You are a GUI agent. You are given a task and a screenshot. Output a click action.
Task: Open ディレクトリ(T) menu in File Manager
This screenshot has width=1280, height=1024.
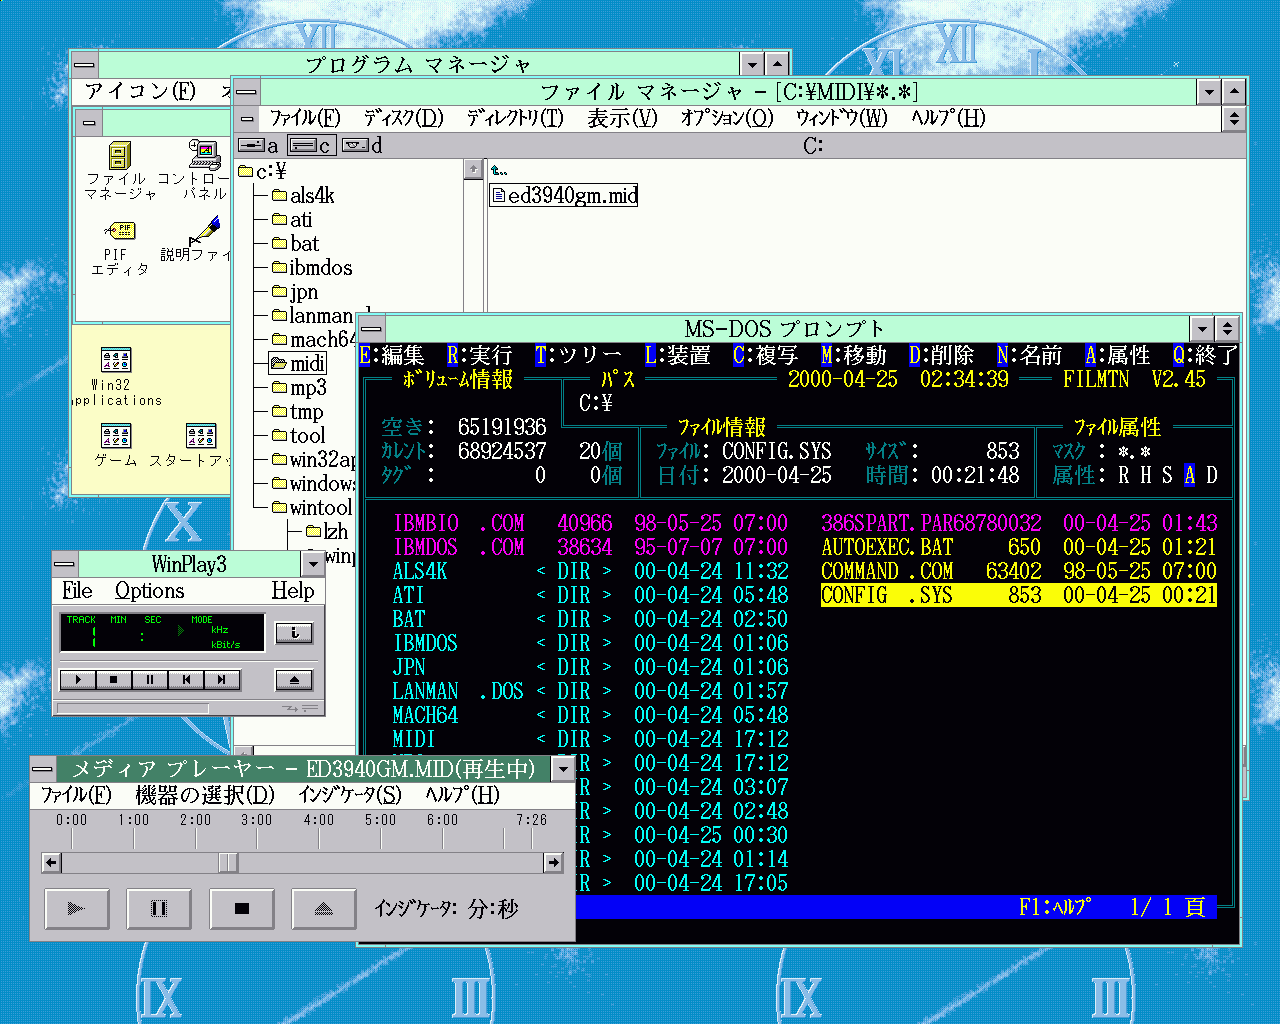tap(514, 118)
